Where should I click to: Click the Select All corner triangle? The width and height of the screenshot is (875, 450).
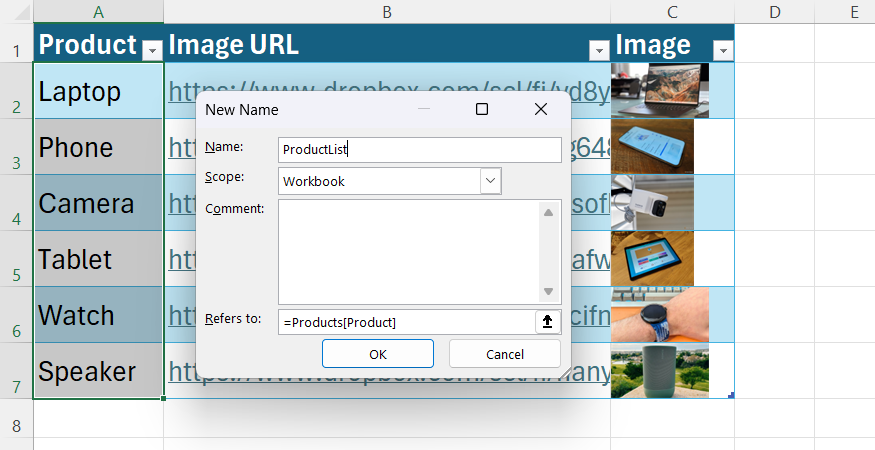click(21, 12)
